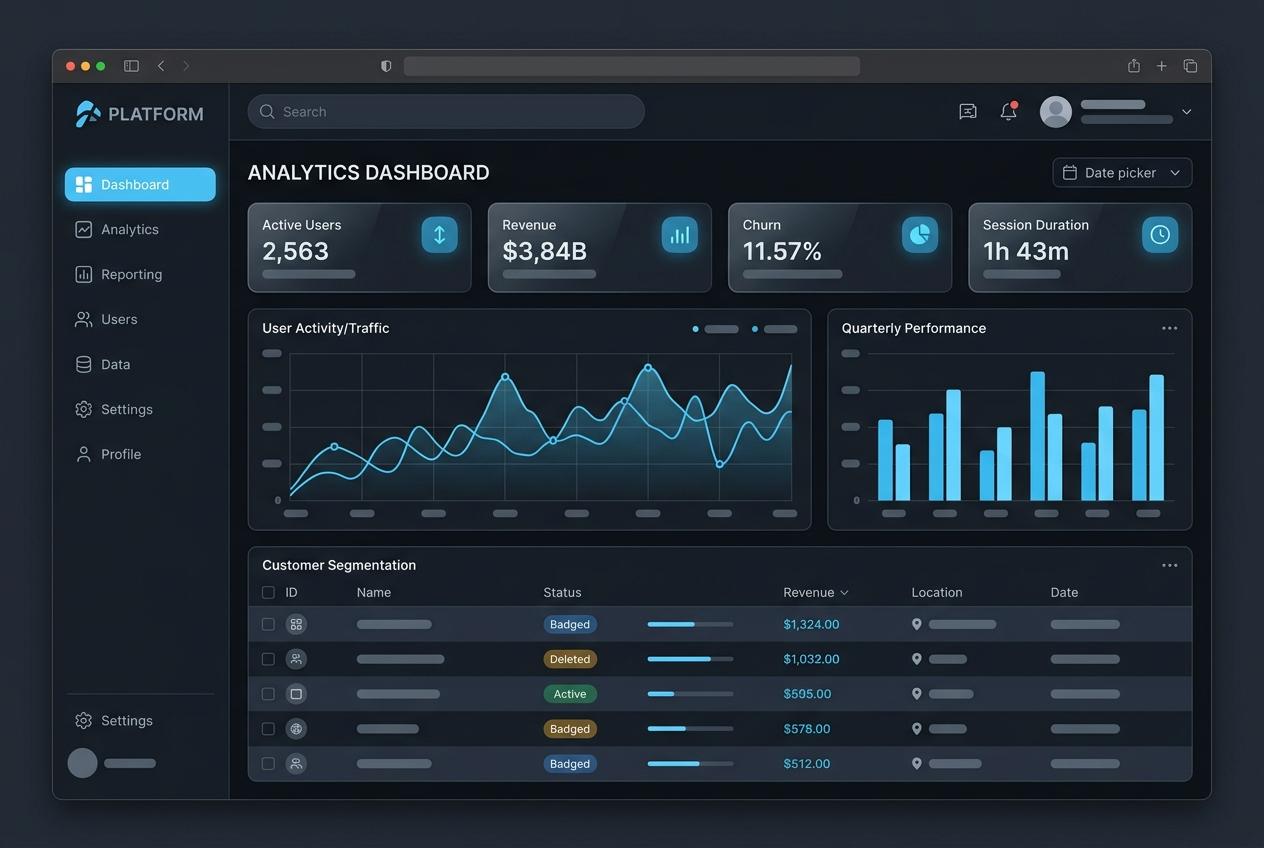Click the bottom sidebar user avatar
The width and height of the screenshot is (1264, 848).
(x=82, y=763)
